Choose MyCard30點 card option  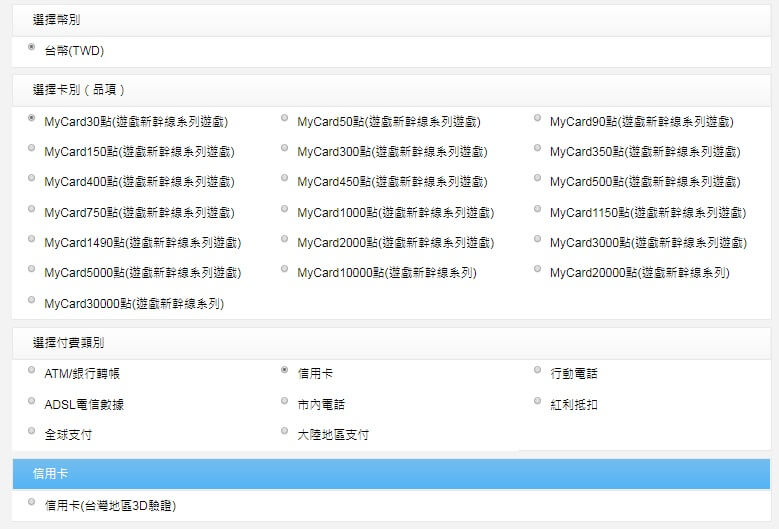[31, 118]
